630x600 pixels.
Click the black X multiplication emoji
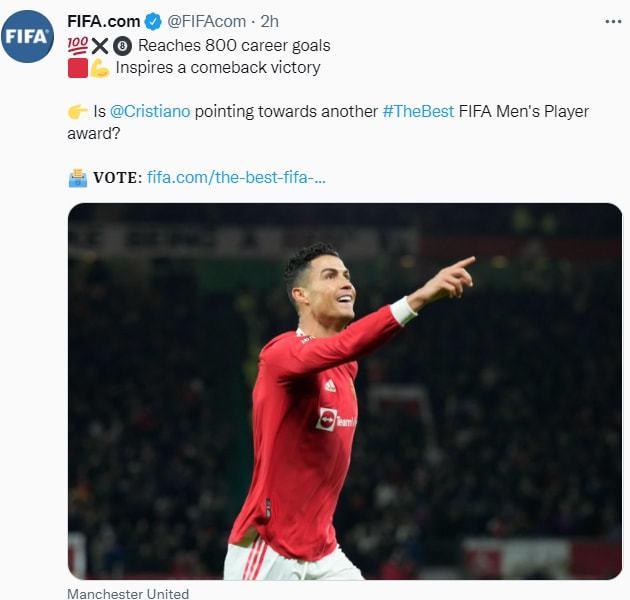click(x=100, y=46)
